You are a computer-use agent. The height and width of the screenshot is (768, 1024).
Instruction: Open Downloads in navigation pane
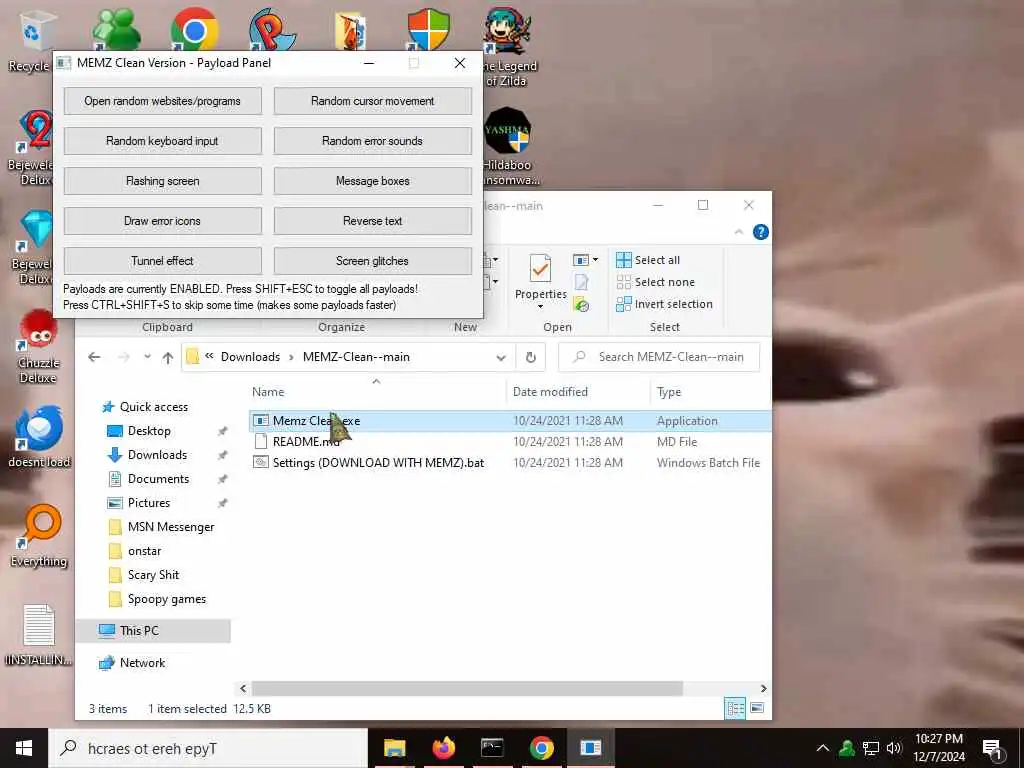147,455
